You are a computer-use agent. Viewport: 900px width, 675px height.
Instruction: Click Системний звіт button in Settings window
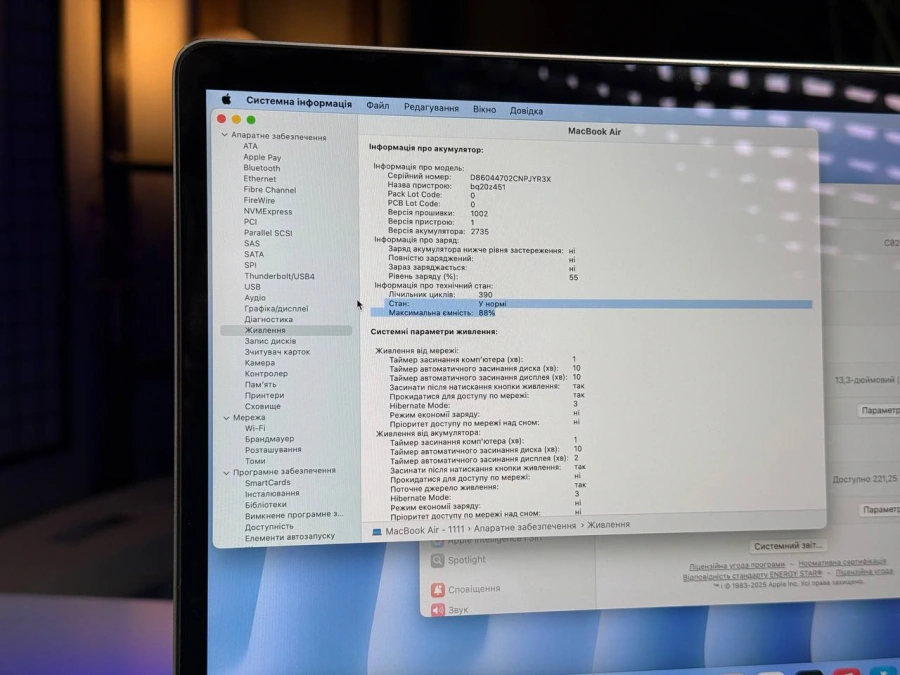(788, 546)
